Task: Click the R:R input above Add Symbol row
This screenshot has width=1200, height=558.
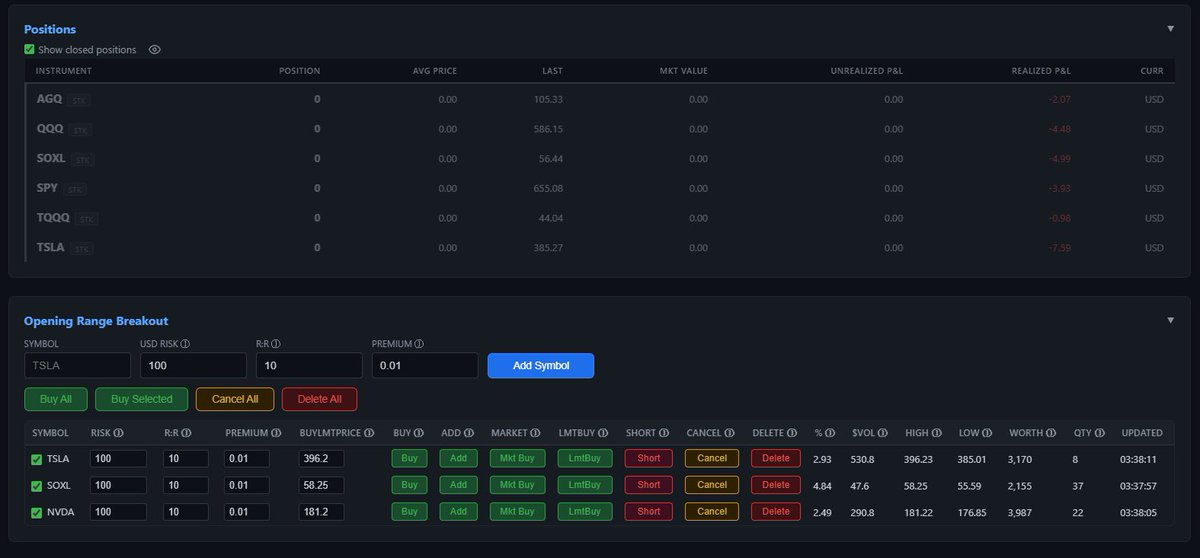Action: point(309,366)
